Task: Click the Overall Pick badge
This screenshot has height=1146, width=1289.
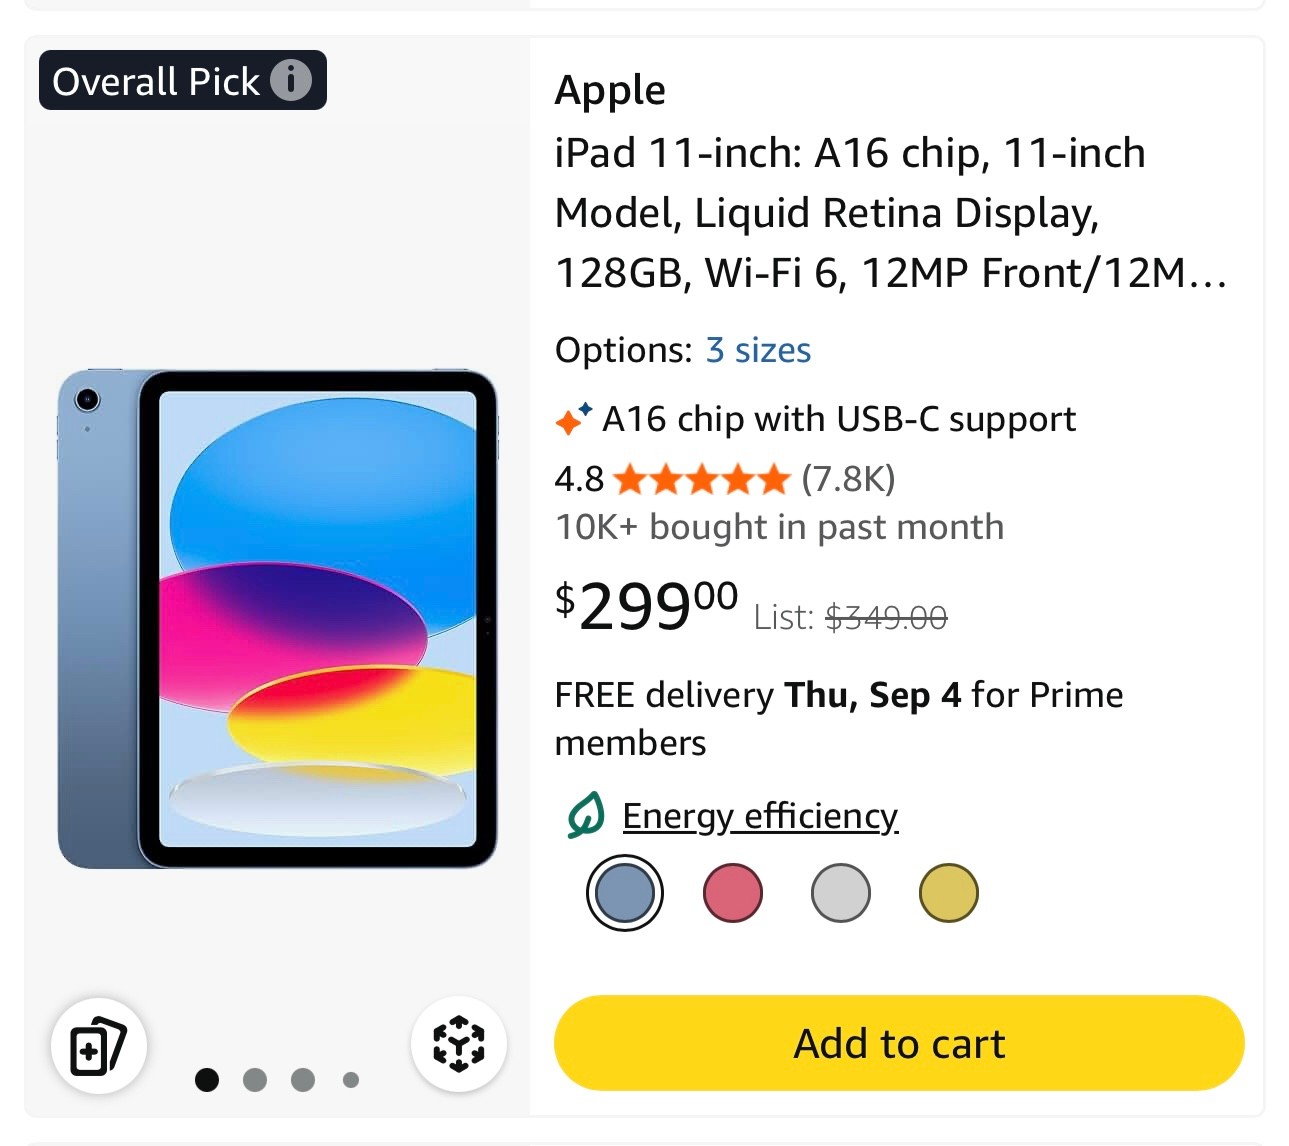Action: click(x=155, y=81)
